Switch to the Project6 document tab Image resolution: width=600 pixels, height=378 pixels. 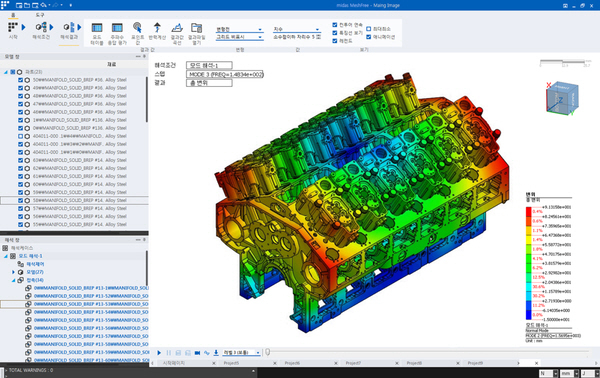(x=292, y=363)
